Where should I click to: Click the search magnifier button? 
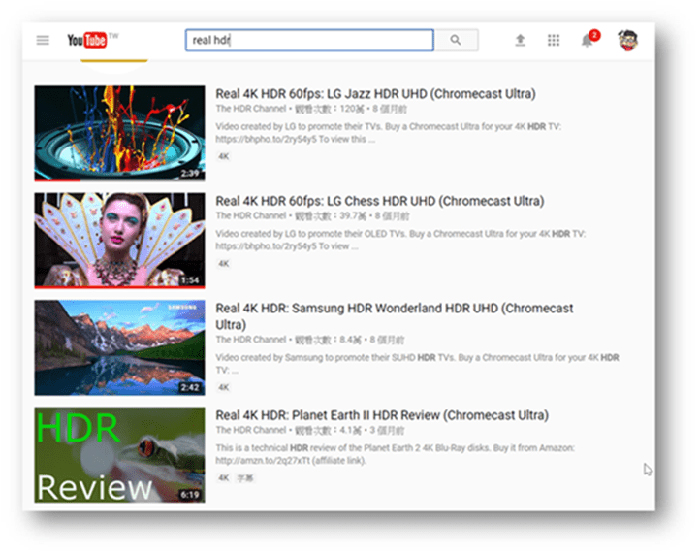456,40
